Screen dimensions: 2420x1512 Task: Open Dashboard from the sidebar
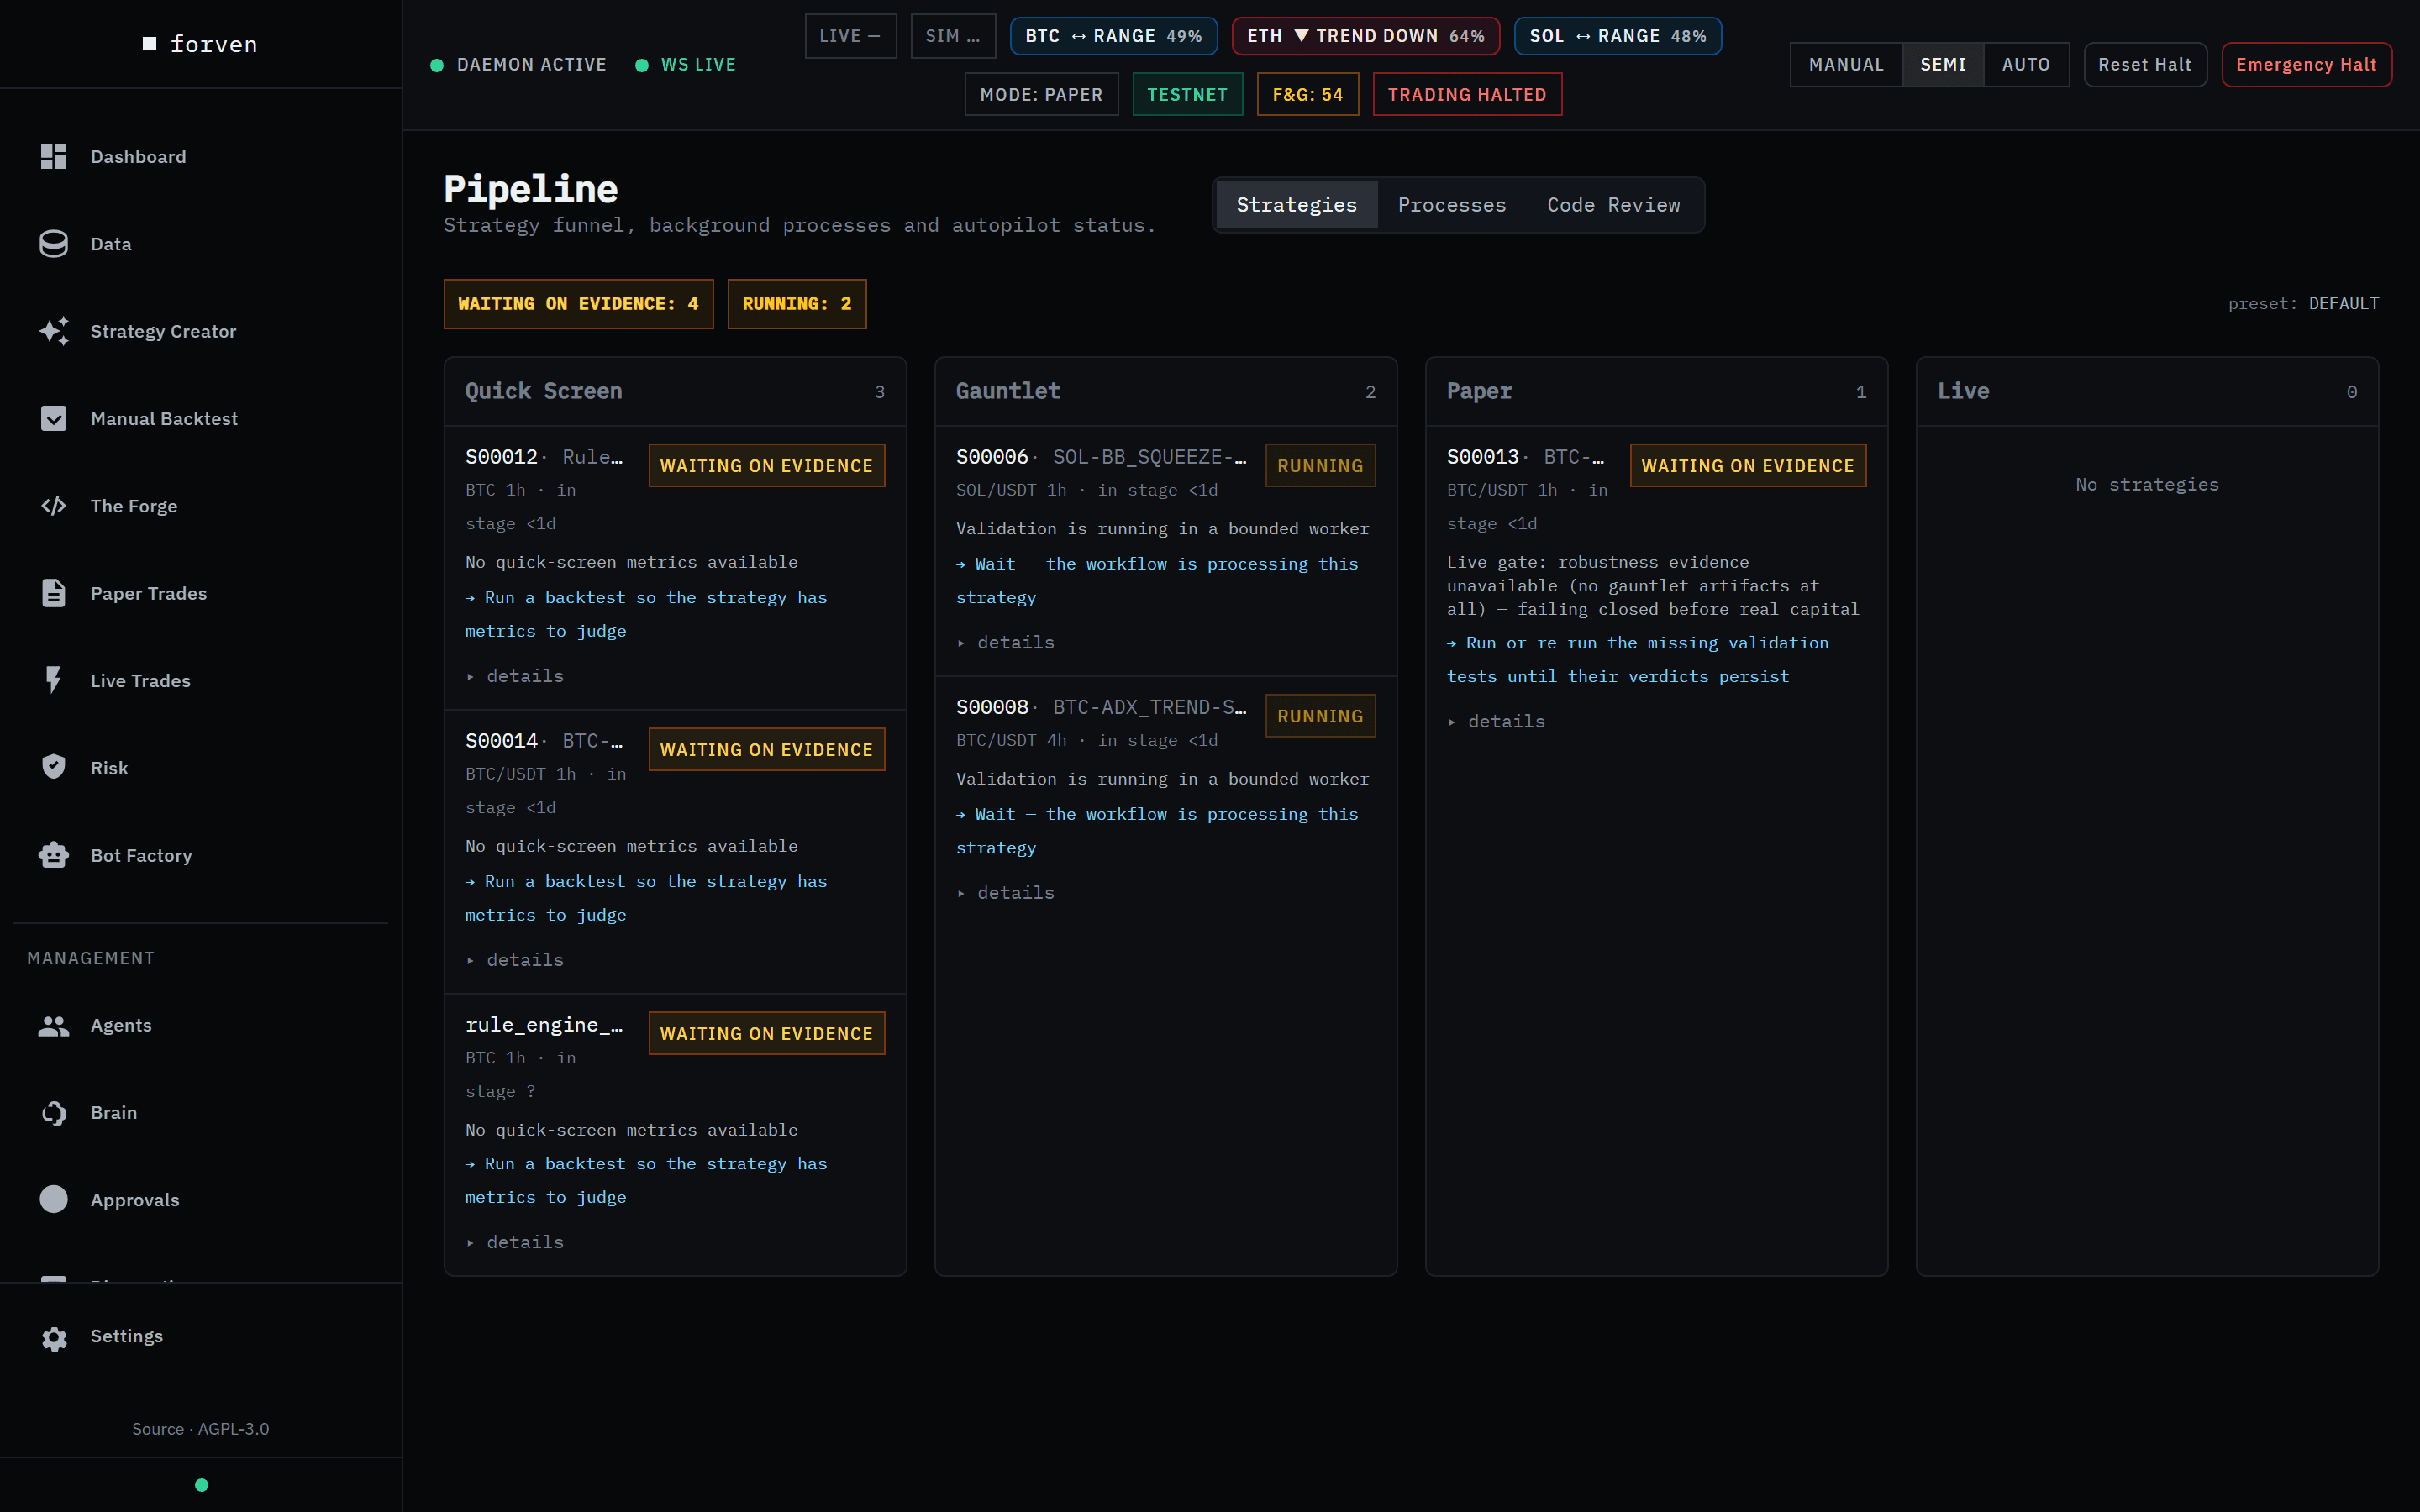[200, 156]
